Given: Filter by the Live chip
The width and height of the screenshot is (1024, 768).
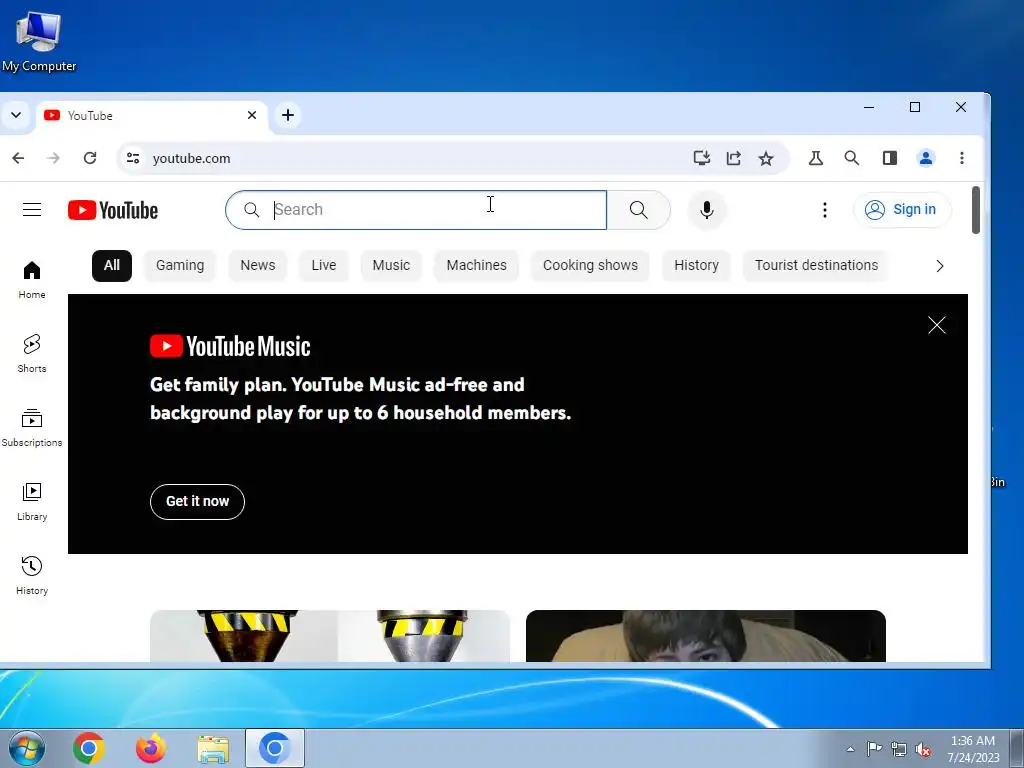Looking at the screenshot, I should [x=324, y=265].
